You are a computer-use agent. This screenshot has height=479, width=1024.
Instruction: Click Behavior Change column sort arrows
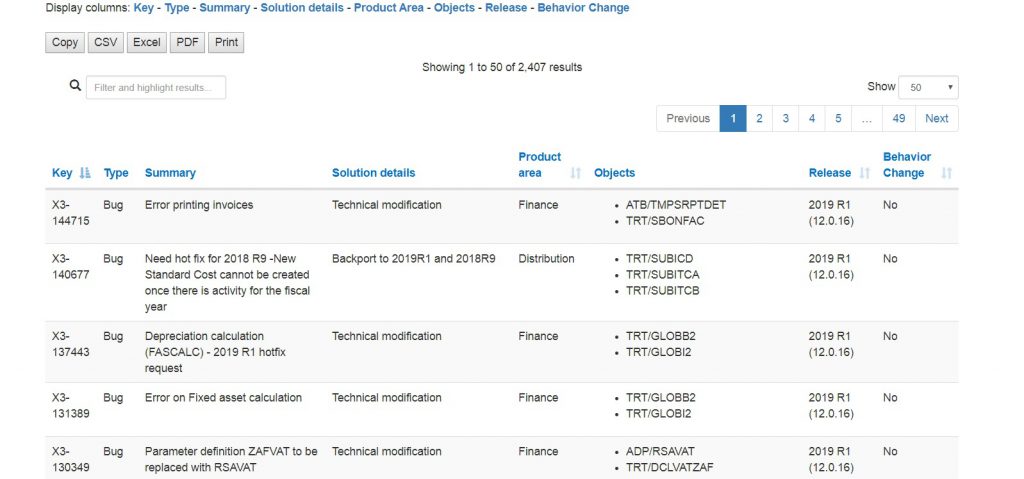tap(946, 173)
